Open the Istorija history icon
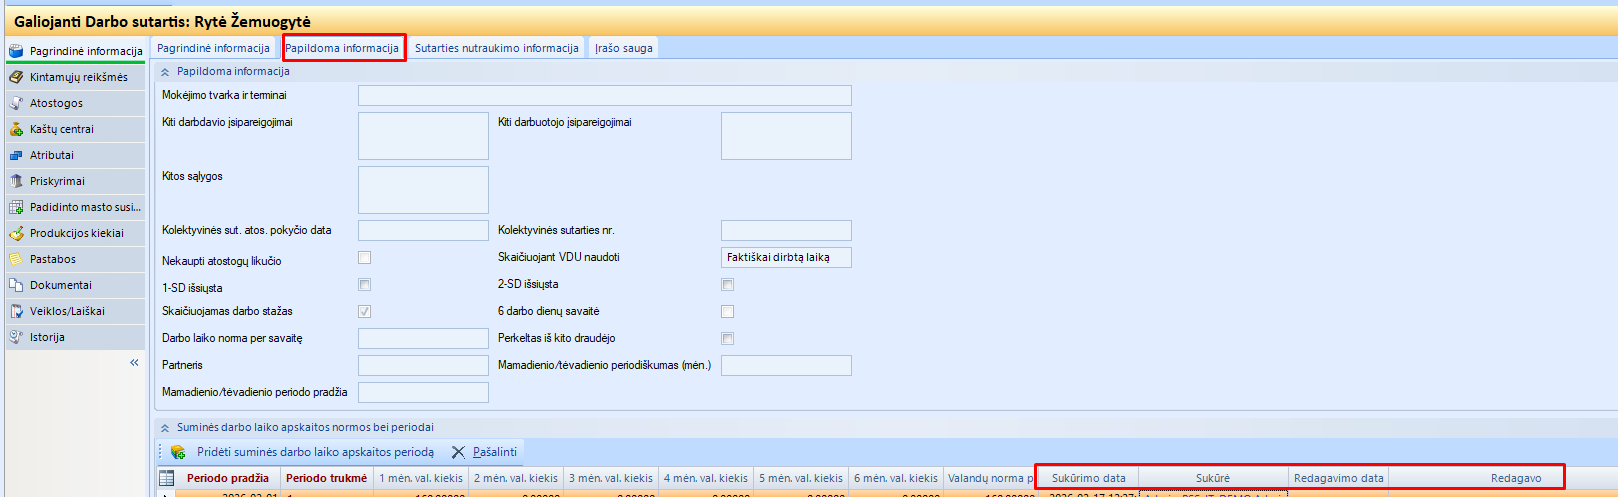Image resolution: width=1618 pixels, height=497 pixels. coord(16,337)
